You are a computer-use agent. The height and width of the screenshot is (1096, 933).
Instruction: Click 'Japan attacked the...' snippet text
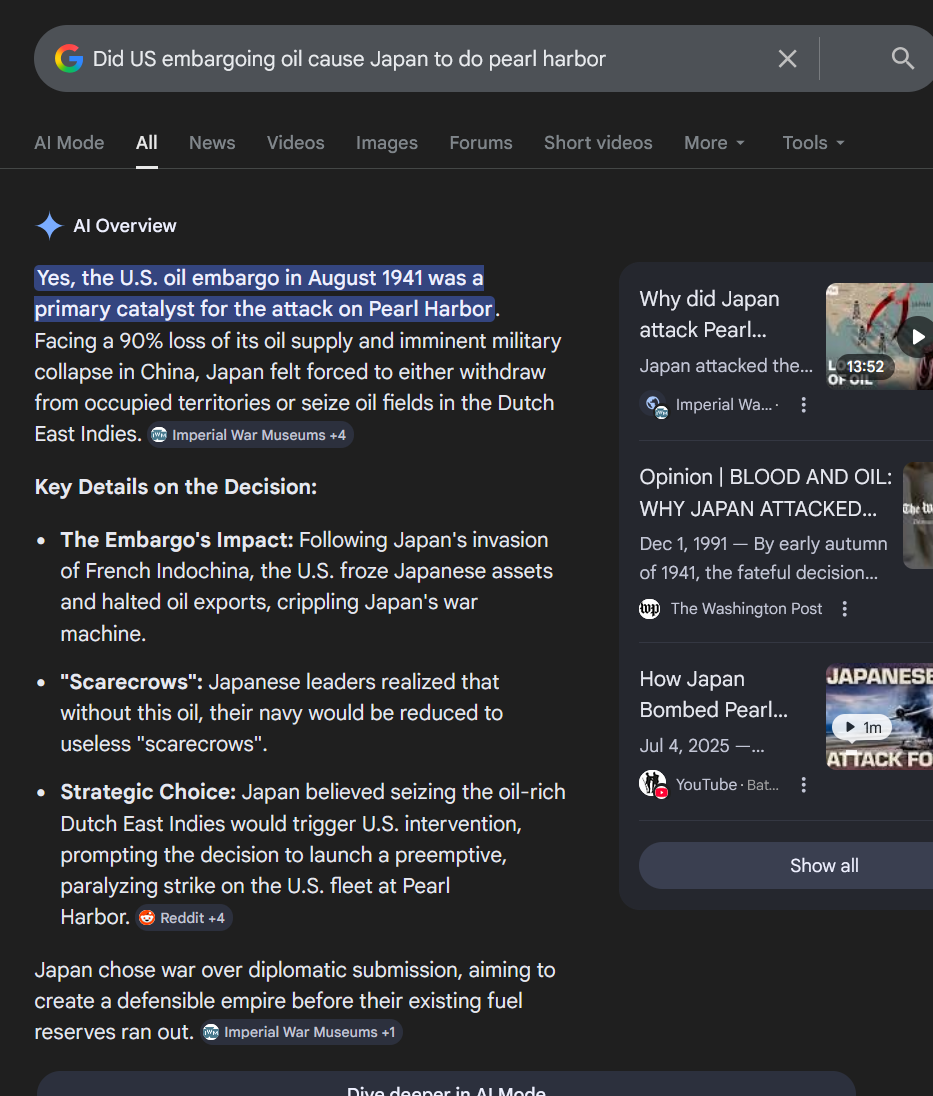pyautogui.click(x=726, y=366)
